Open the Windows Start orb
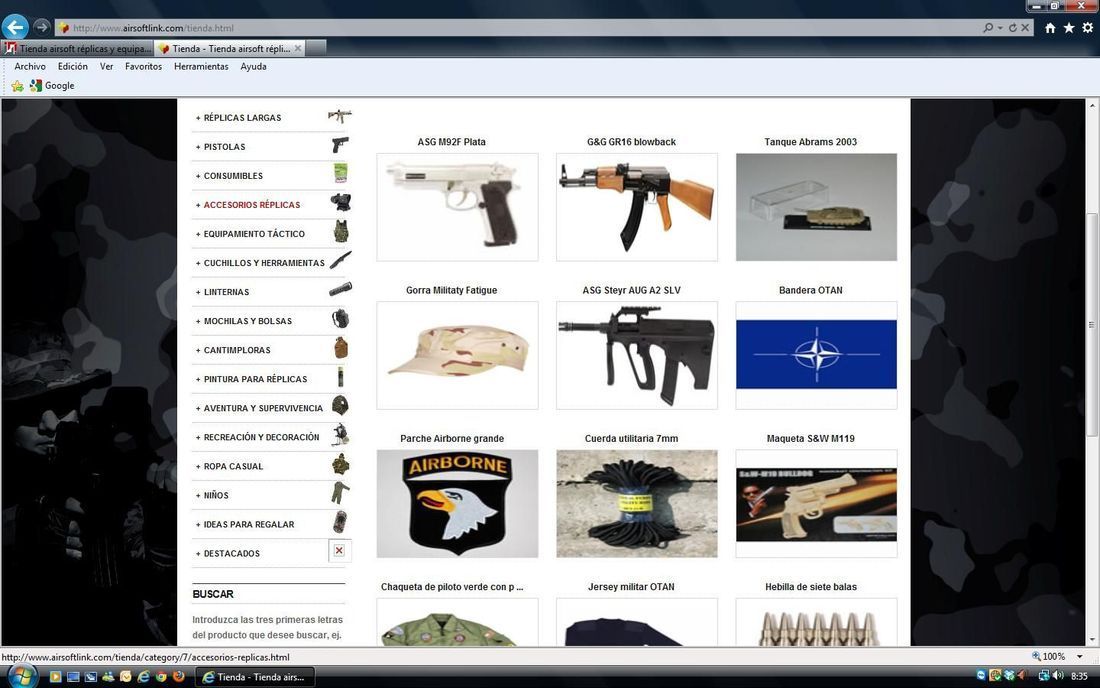 [22, 677]
